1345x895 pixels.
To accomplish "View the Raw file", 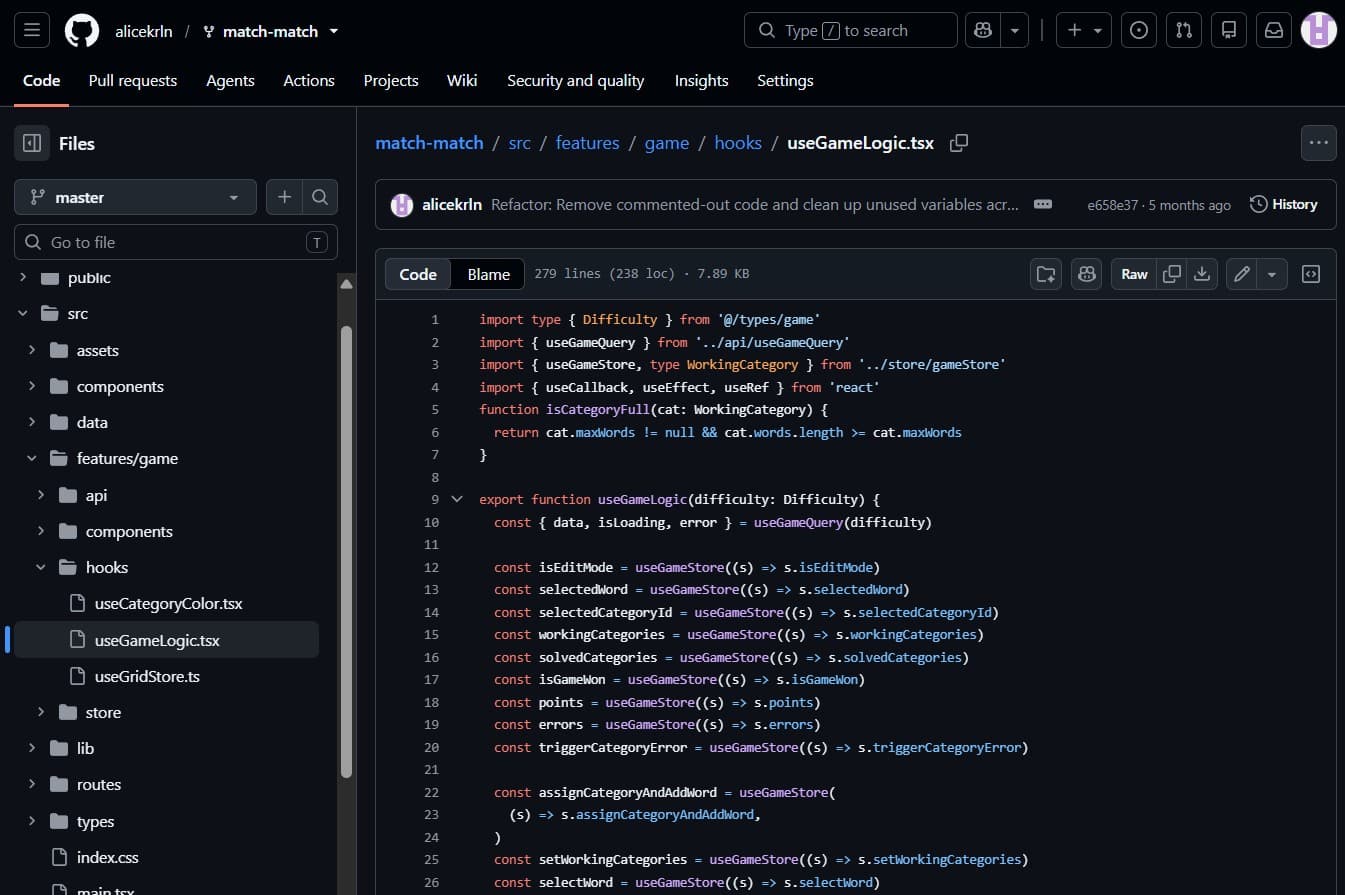I will pos(1134,274).
